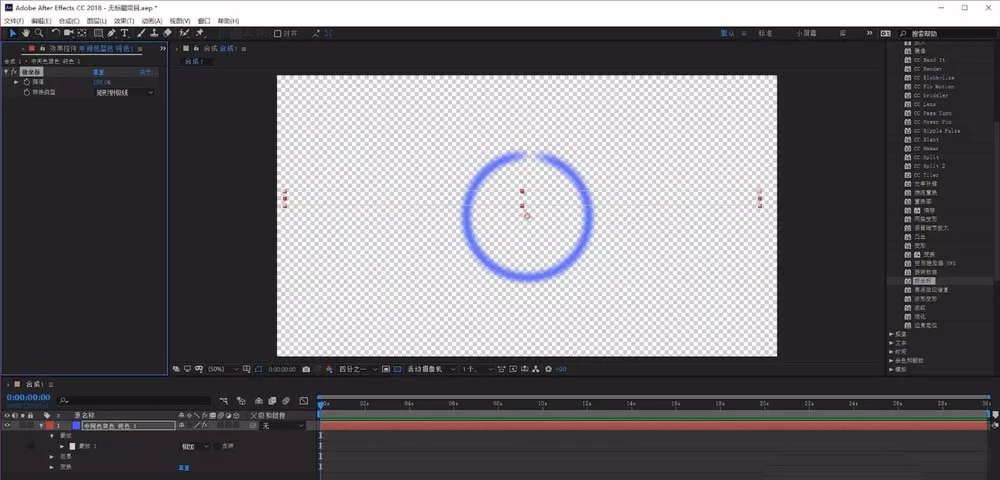Toggle lock on effect controls panel
This screenshot has height=480, width=1000.
click(x=42, y=48)
